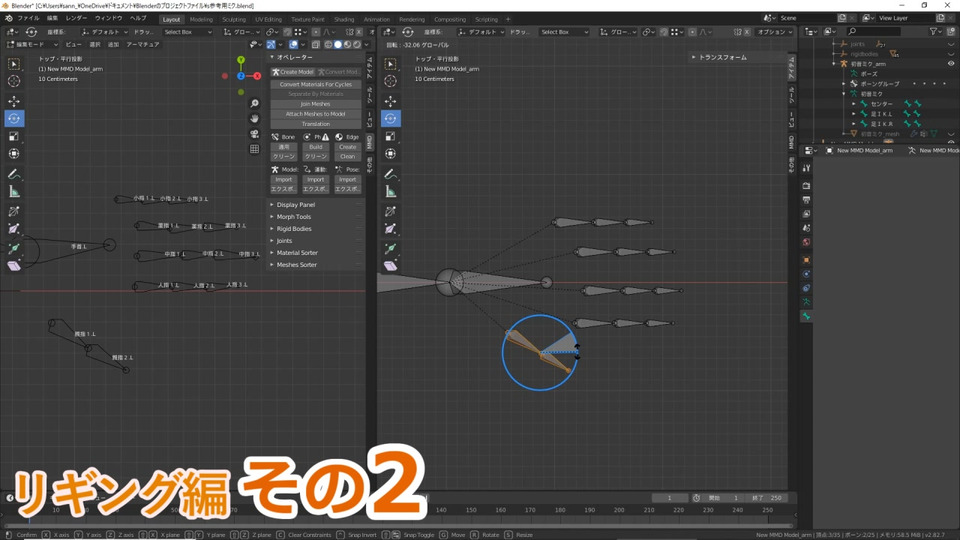Click Attach Meshes to Model button

coord(315,114)
